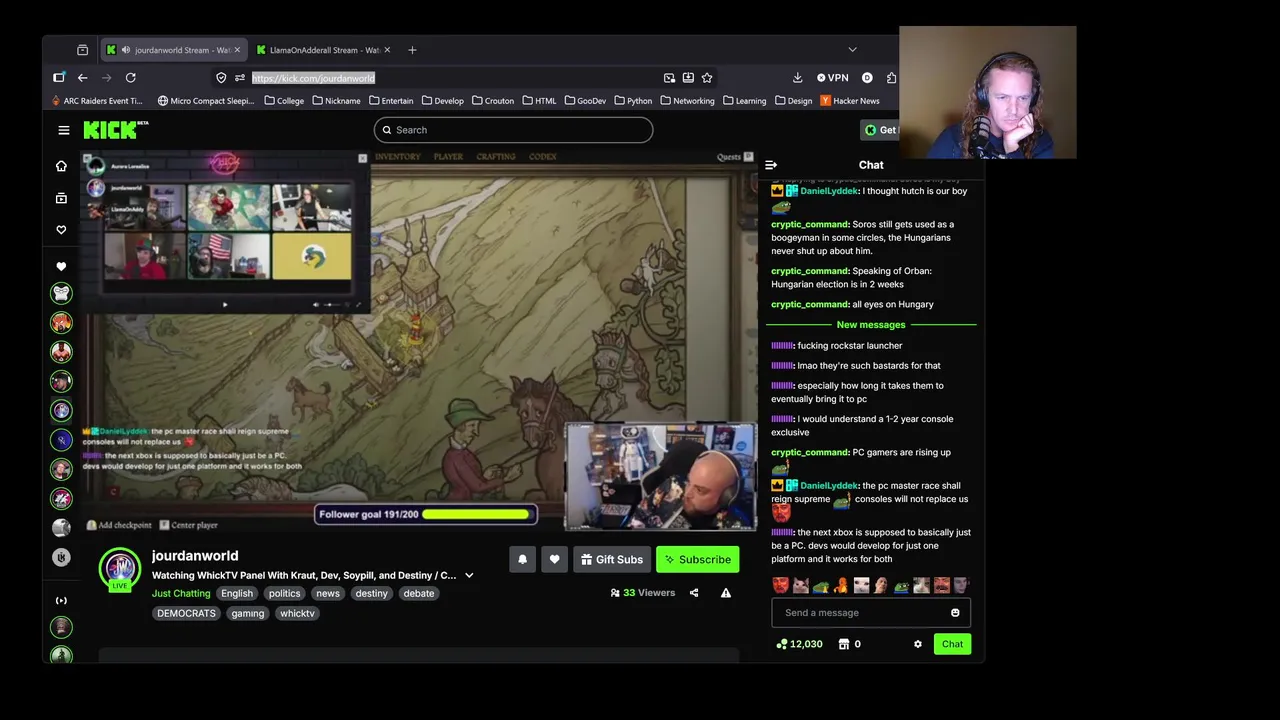
Task: Go back using browser back arrow
Action: (83, 78)
